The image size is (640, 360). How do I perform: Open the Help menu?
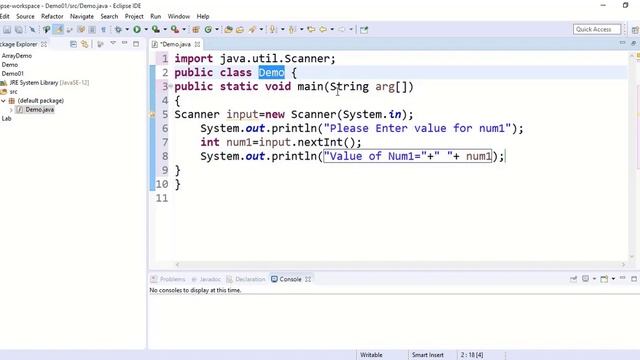203,16
